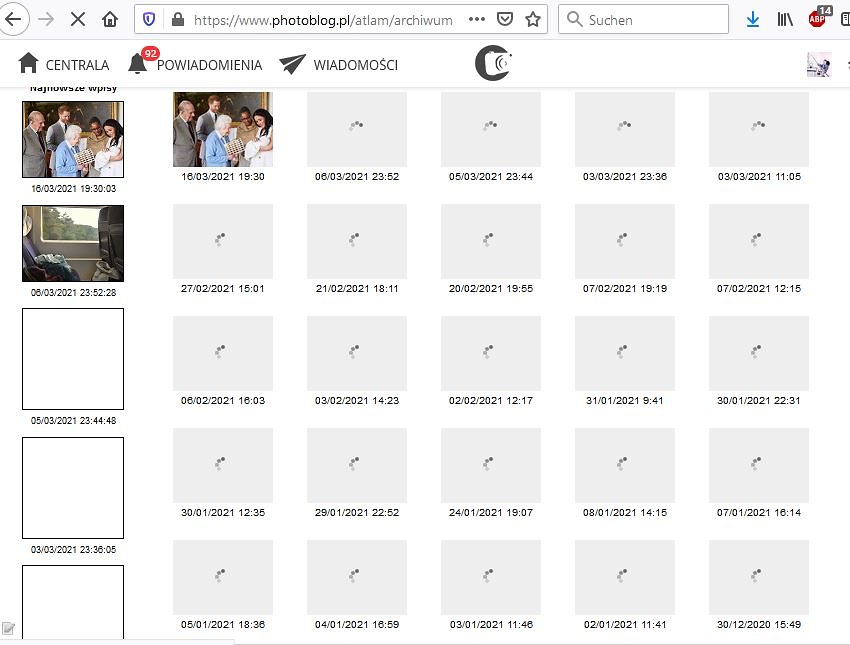
Task: Open tracking protection shield icon
Action: coord(149,20)
